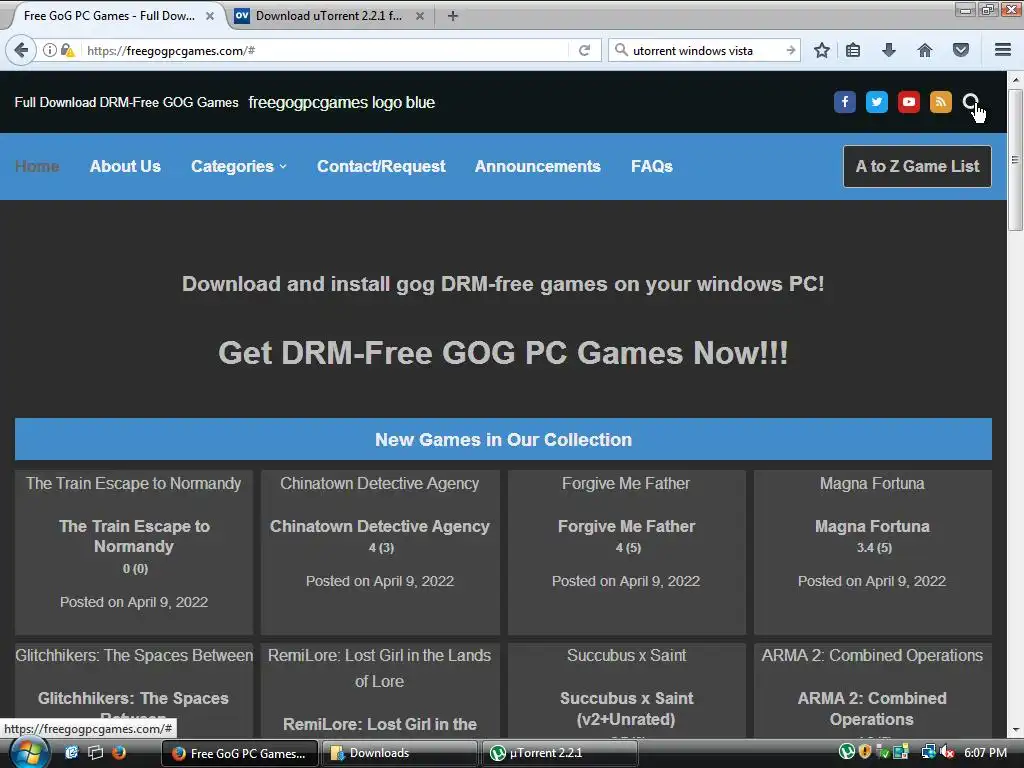Open the Home menu item
Screen dimensions: 1024x768
[37, 167]
